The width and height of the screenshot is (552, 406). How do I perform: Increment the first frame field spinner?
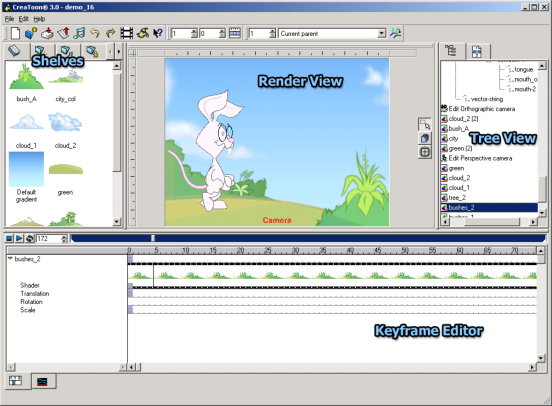[x=195, y=31]
